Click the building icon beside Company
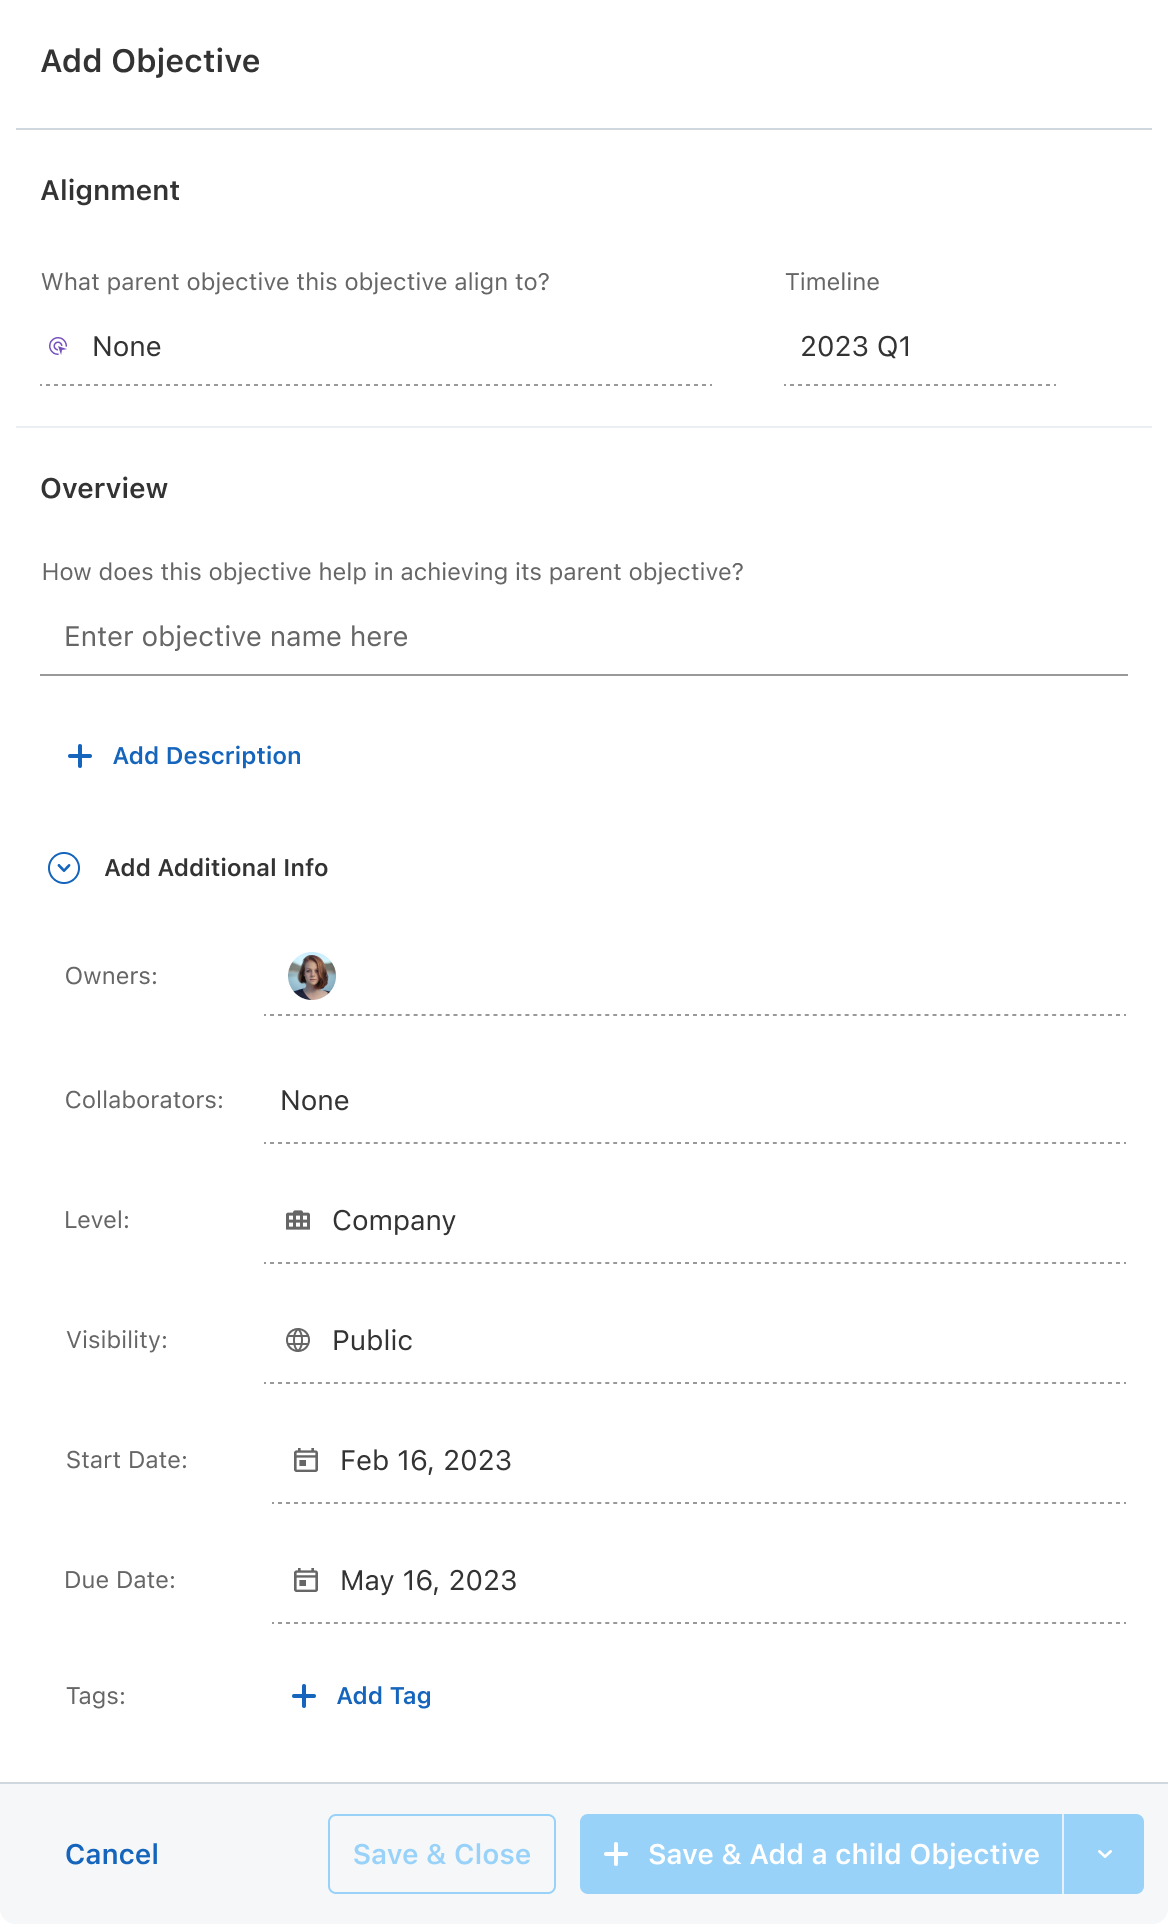This screenshot has width=1168, height=1924. click(x=298, y=1220)
